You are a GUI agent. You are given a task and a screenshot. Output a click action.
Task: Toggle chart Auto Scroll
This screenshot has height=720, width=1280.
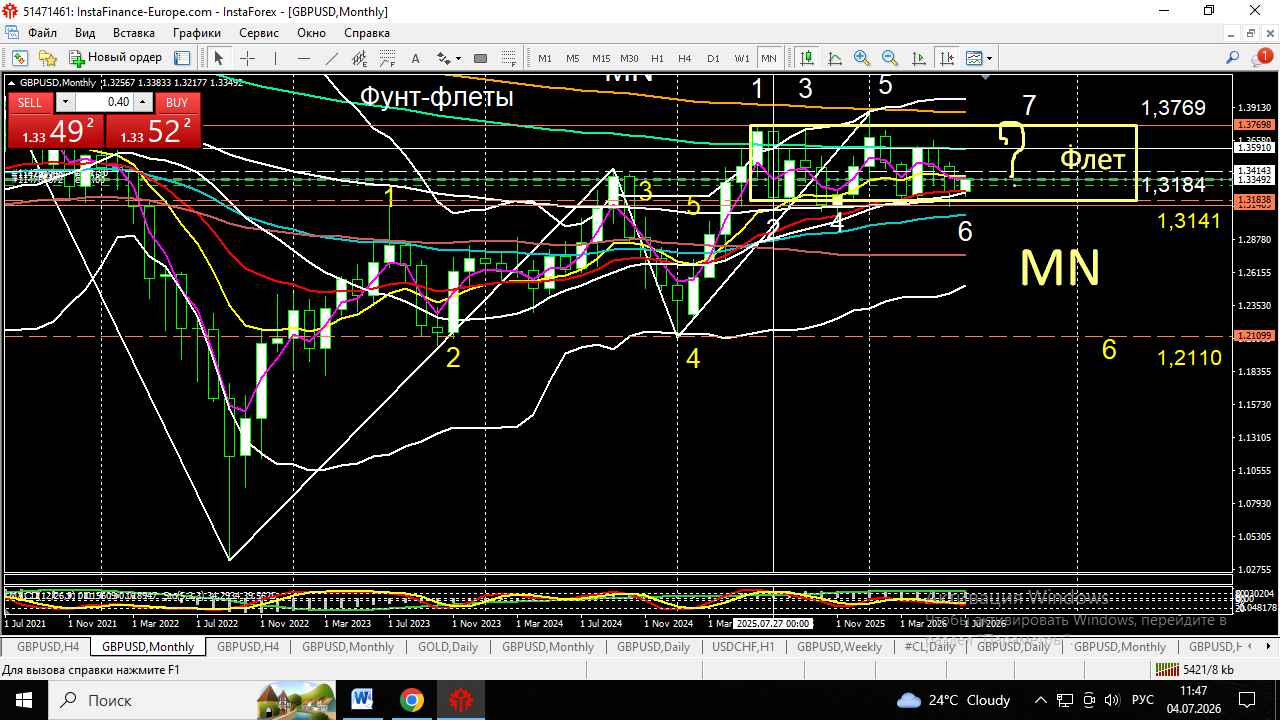tap(918, 58)
